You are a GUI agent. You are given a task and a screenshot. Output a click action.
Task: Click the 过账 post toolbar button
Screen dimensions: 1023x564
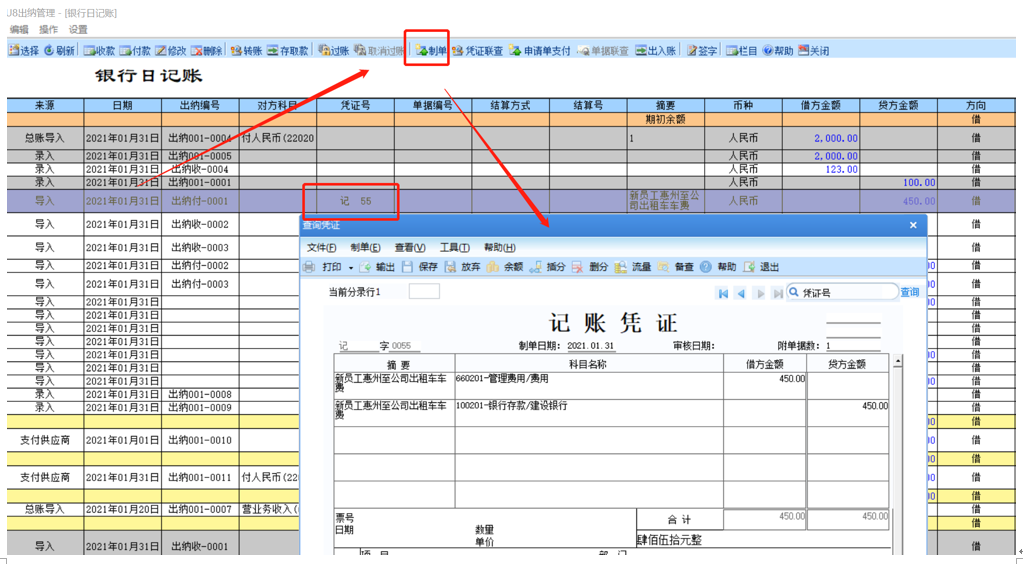click(x=333, y=50)
